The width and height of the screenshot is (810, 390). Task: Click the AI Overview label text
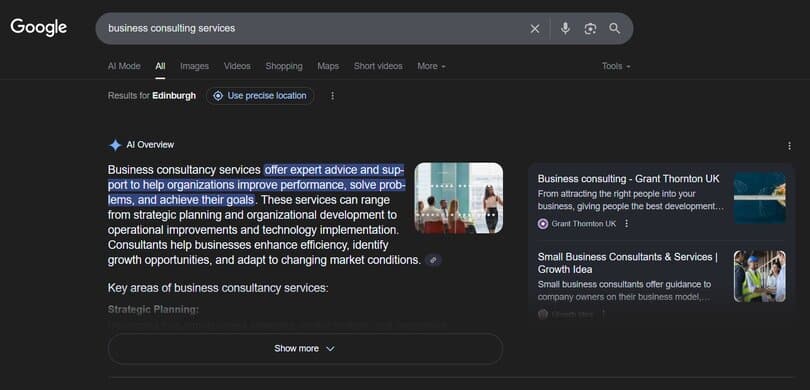click(x=150, y=145)
